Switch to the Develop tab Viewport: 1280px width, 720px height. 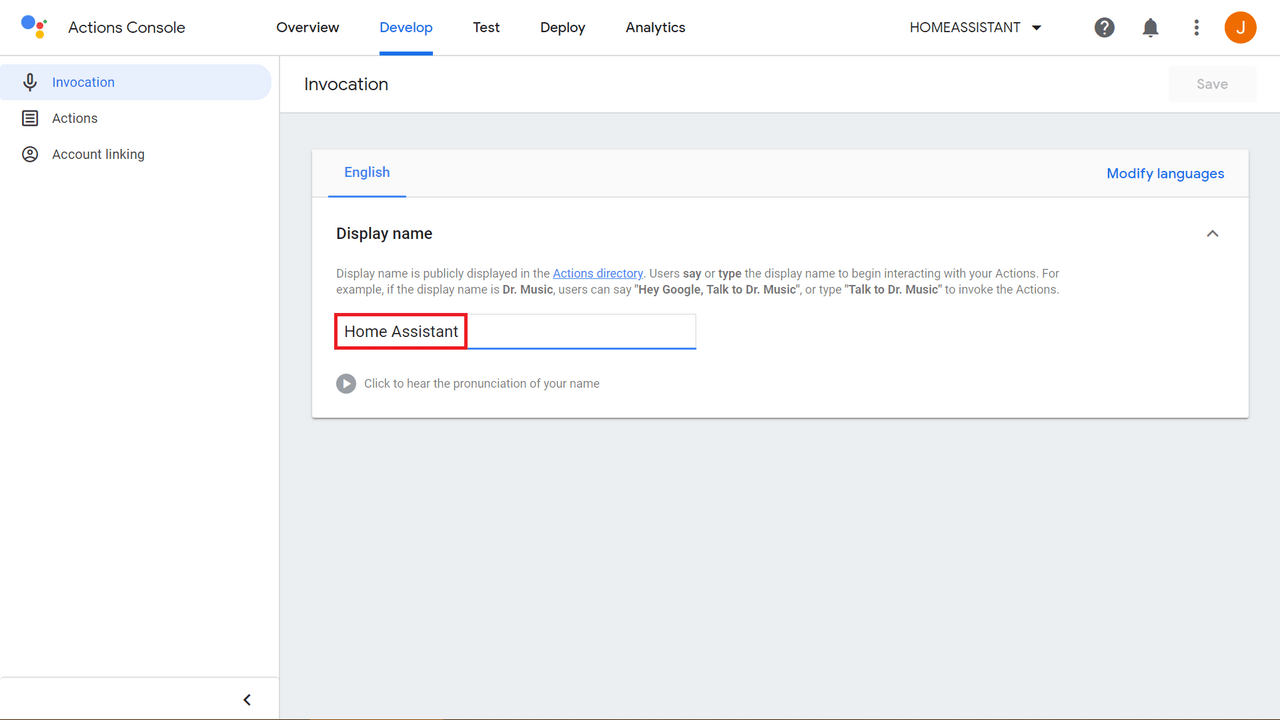[x=406, y=27]
